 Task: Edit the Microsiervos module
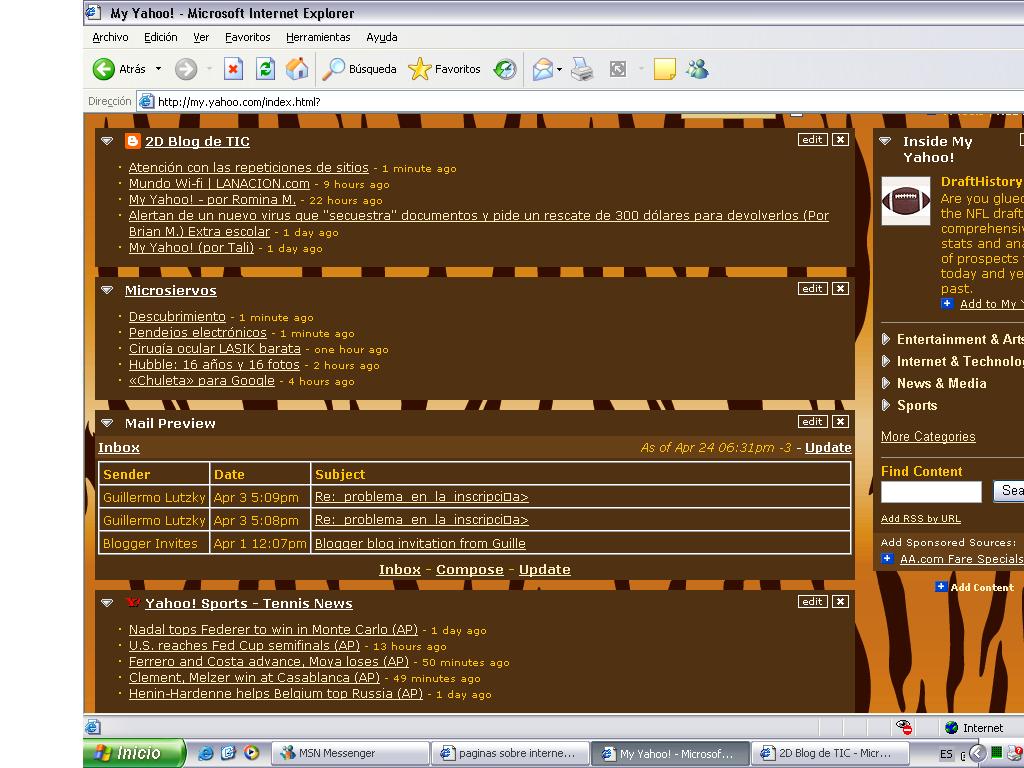click(x=812, y=289)
